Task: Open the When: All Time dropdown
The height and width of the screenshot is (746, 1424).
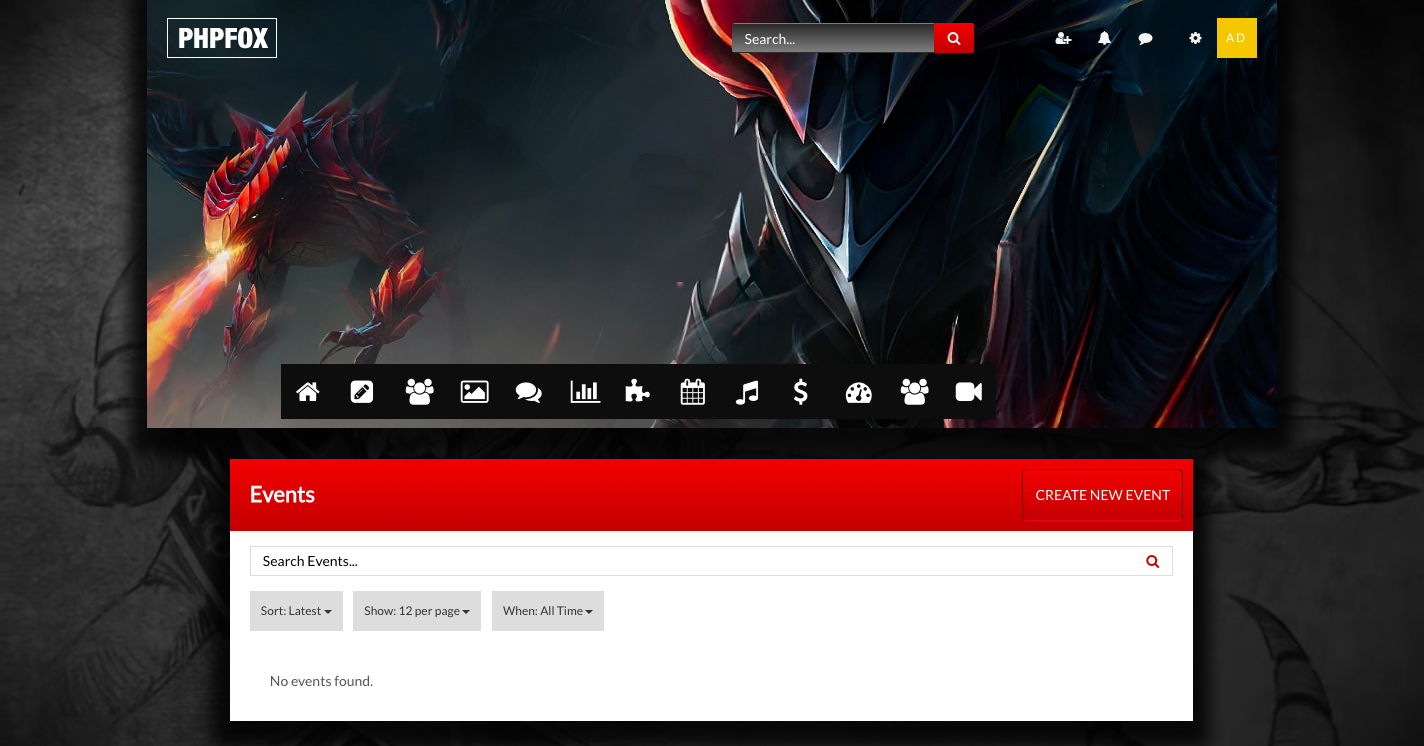Action: (548, 611)
